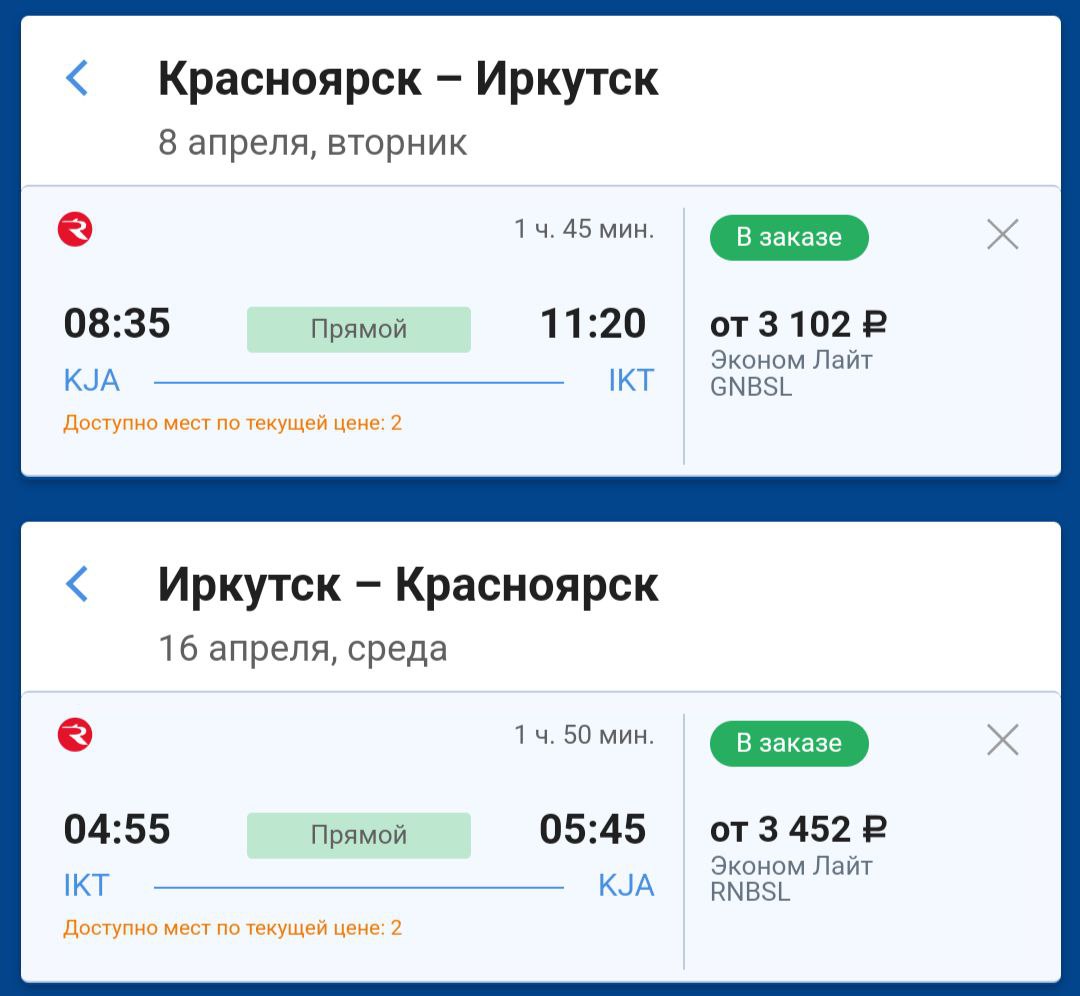
Task: Click airline logo on 04:55 flight
Action: 75,737
